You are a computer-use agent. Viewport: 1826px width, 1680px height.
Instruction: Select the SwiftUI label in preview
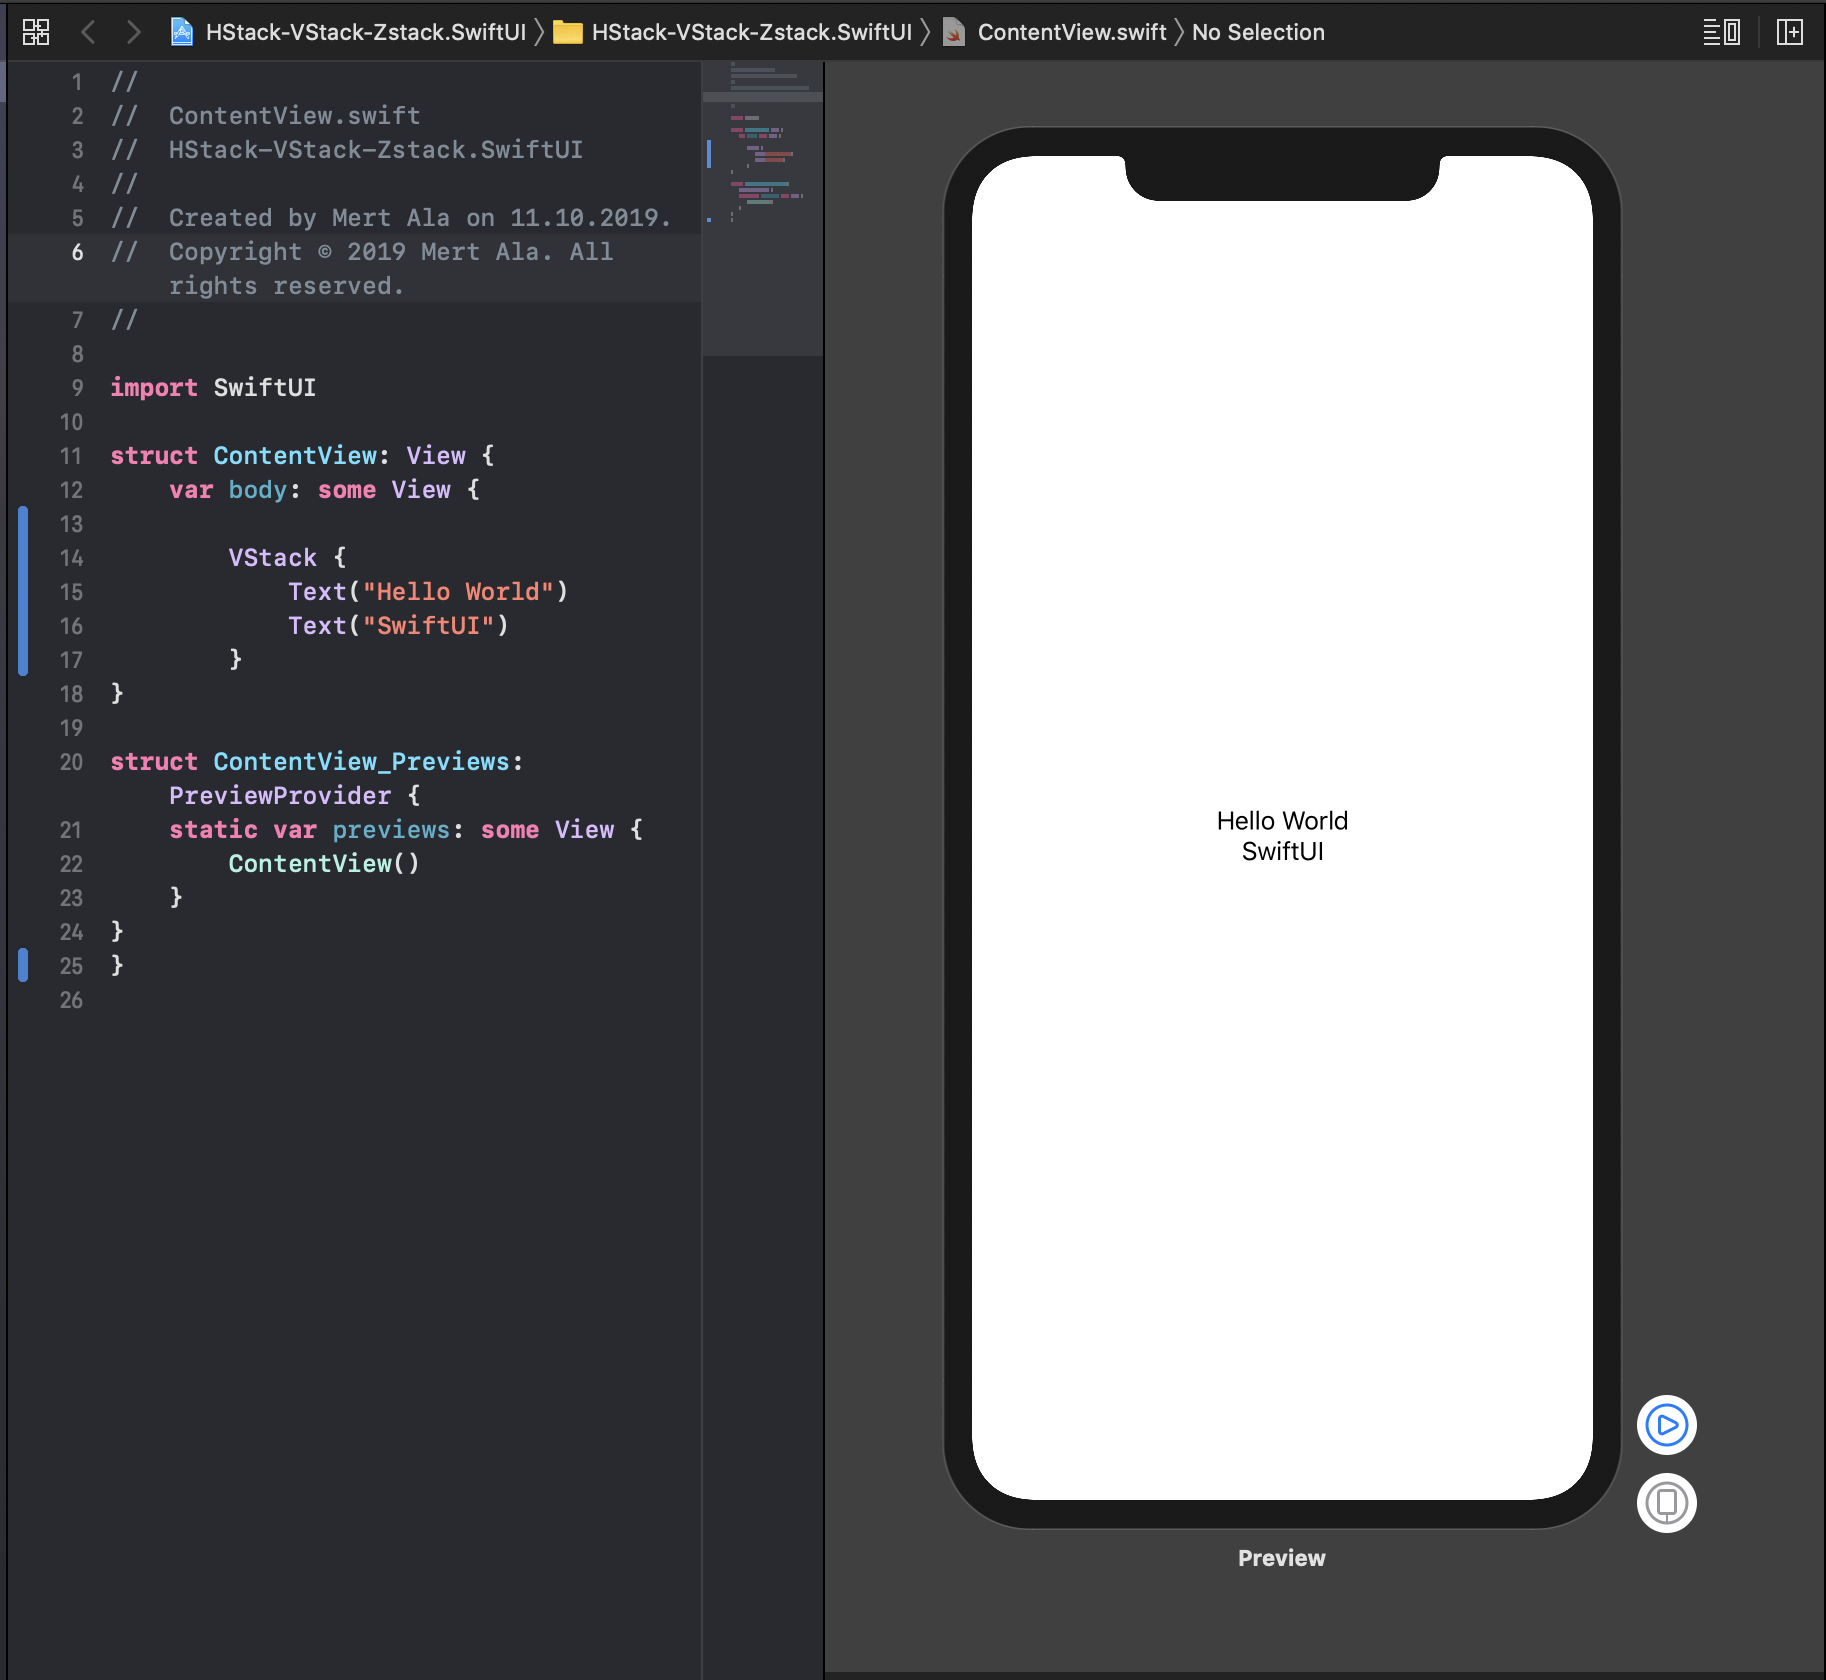click(x=1282, y=852)
